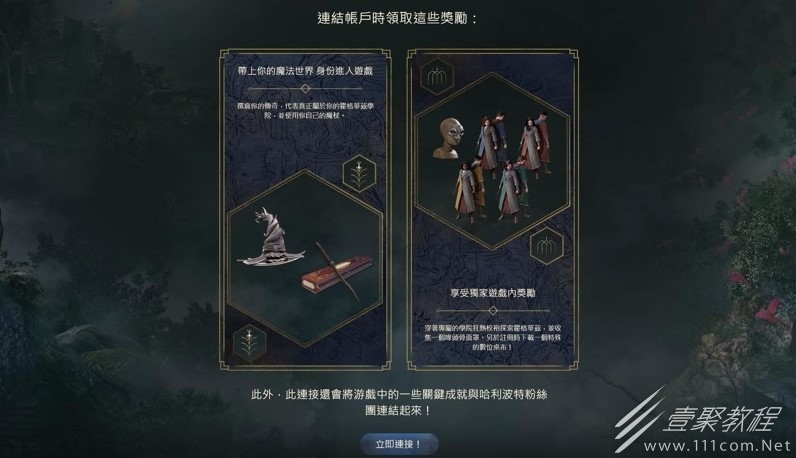796x458 pixels.
Task: Click the plant emblem in left card's bottom corner
Action: click(249, 343)
